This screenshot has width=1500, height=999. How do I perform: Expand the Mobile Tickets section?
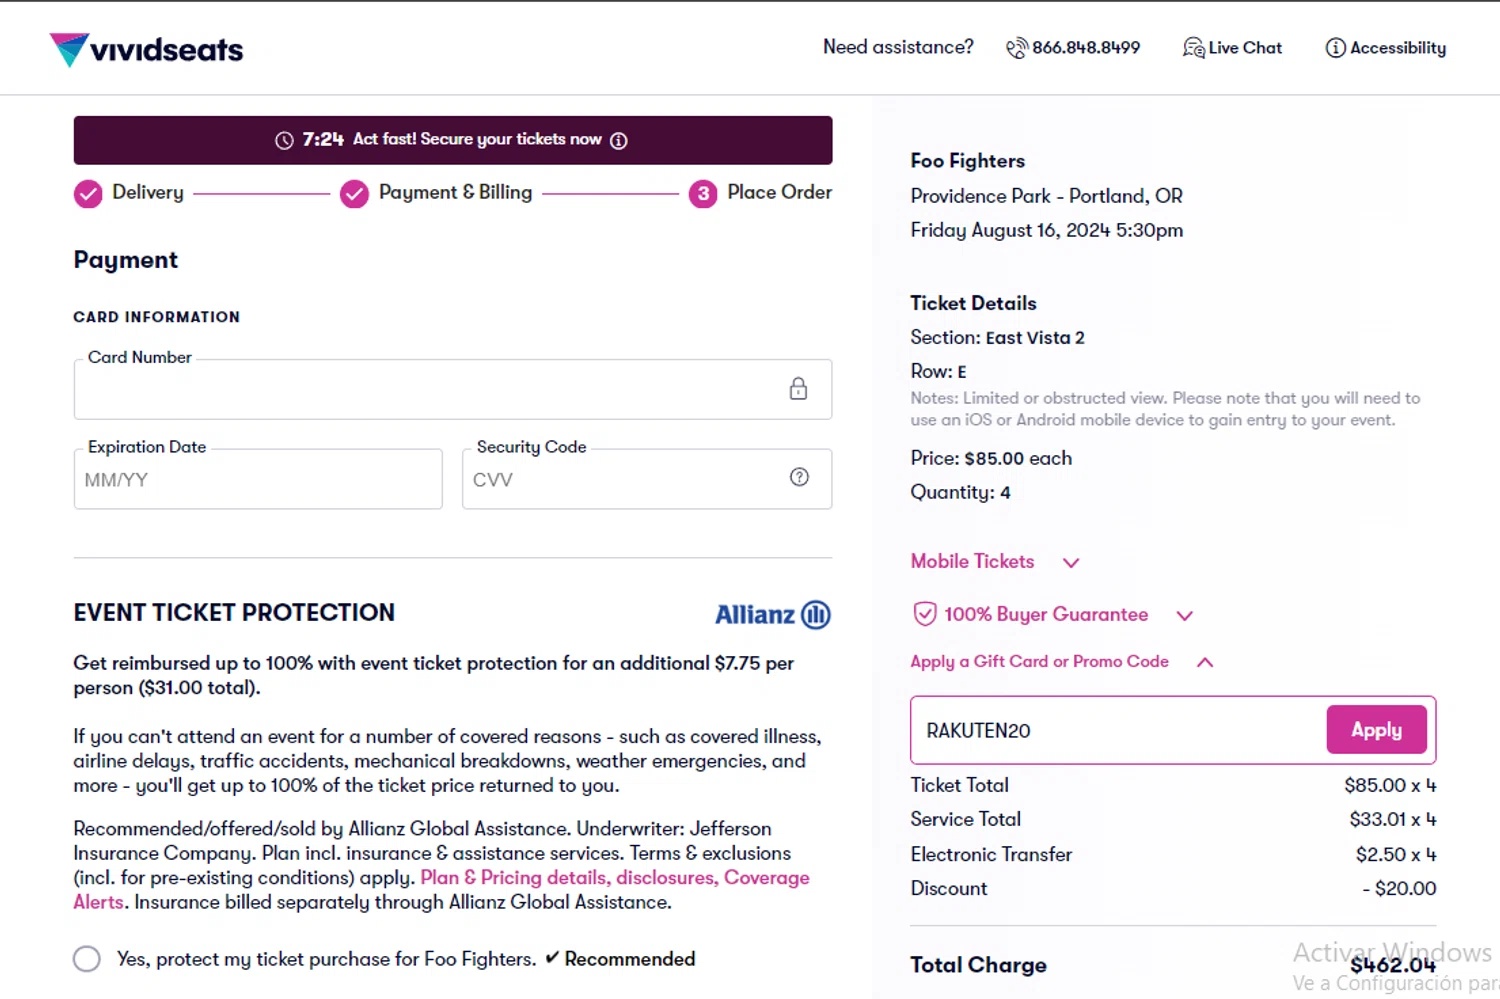(x=1071, y=562)
